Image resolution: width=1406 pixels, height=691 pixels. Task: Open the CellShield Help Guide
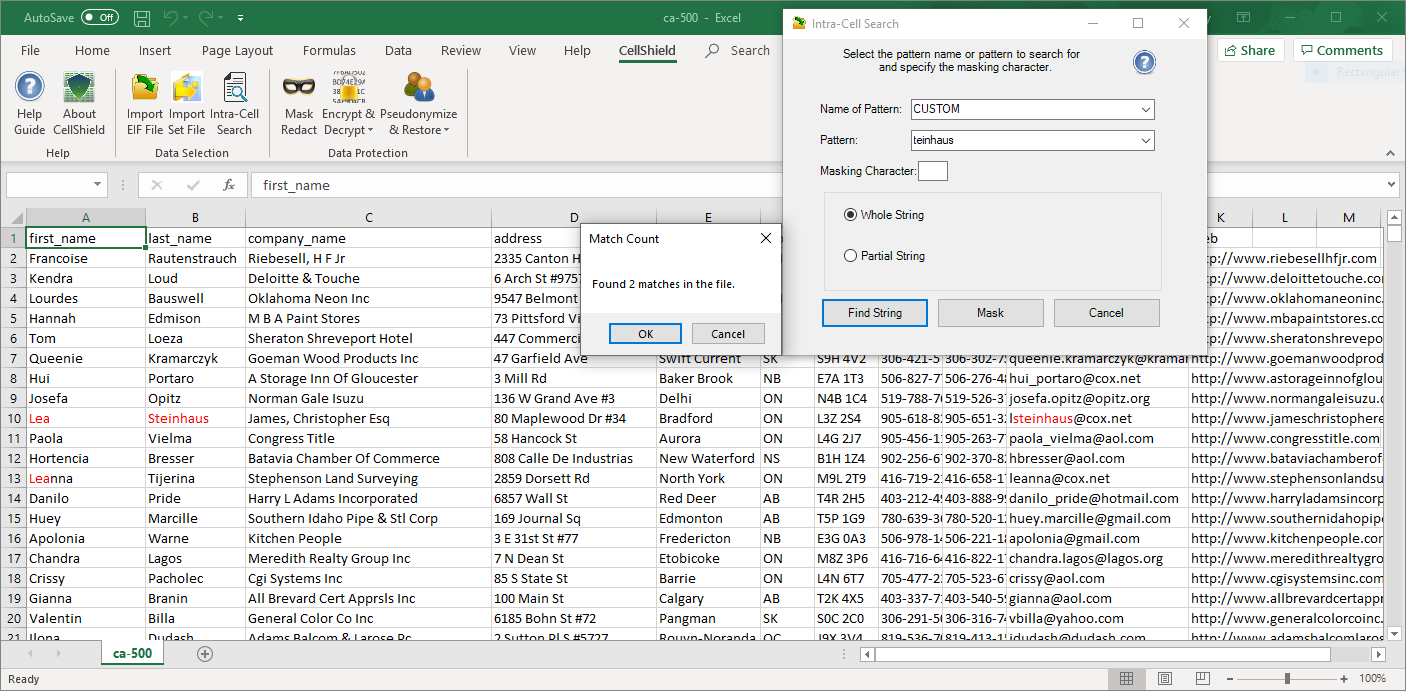click(x=29, y=103)
